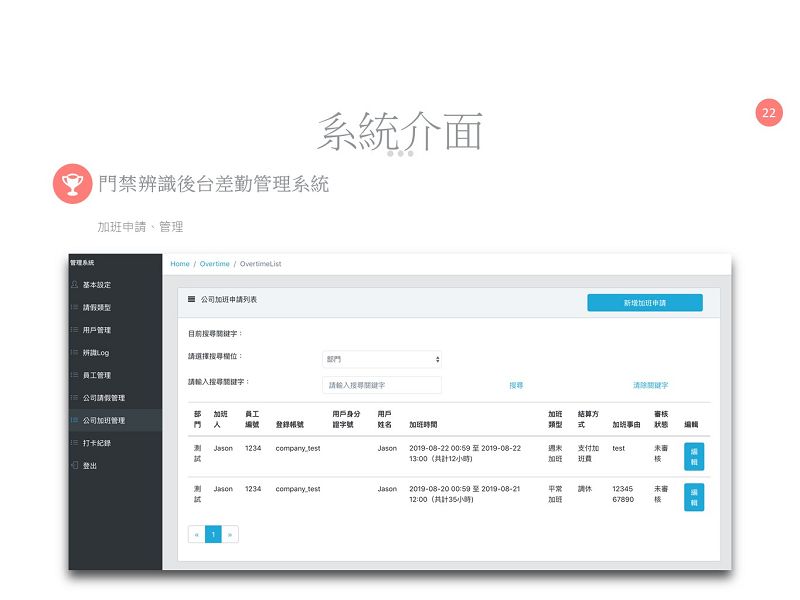Click the 2019-08-20 overtime time cell
This screenshot has height=600, width=800.
coord(464,494)
